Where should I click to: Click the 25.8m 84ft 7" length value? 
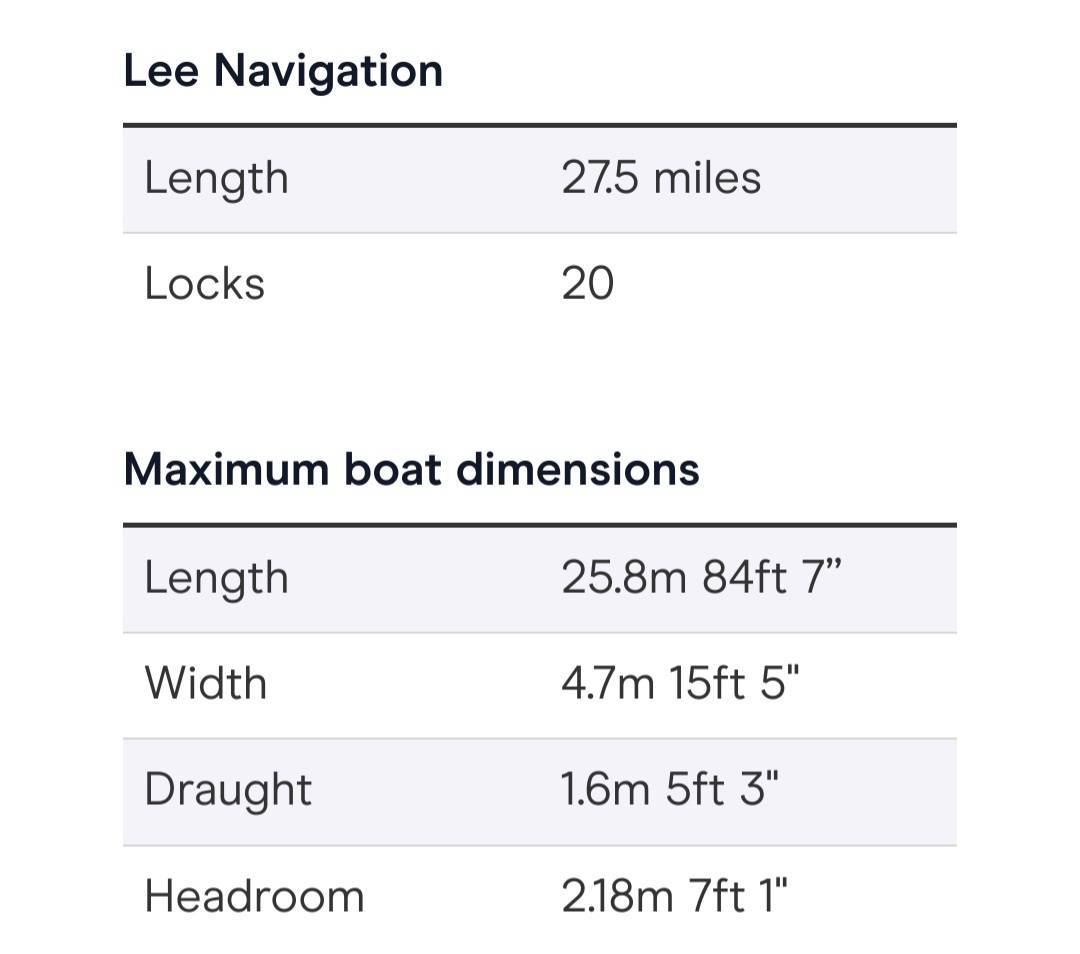tap(701, 577)
